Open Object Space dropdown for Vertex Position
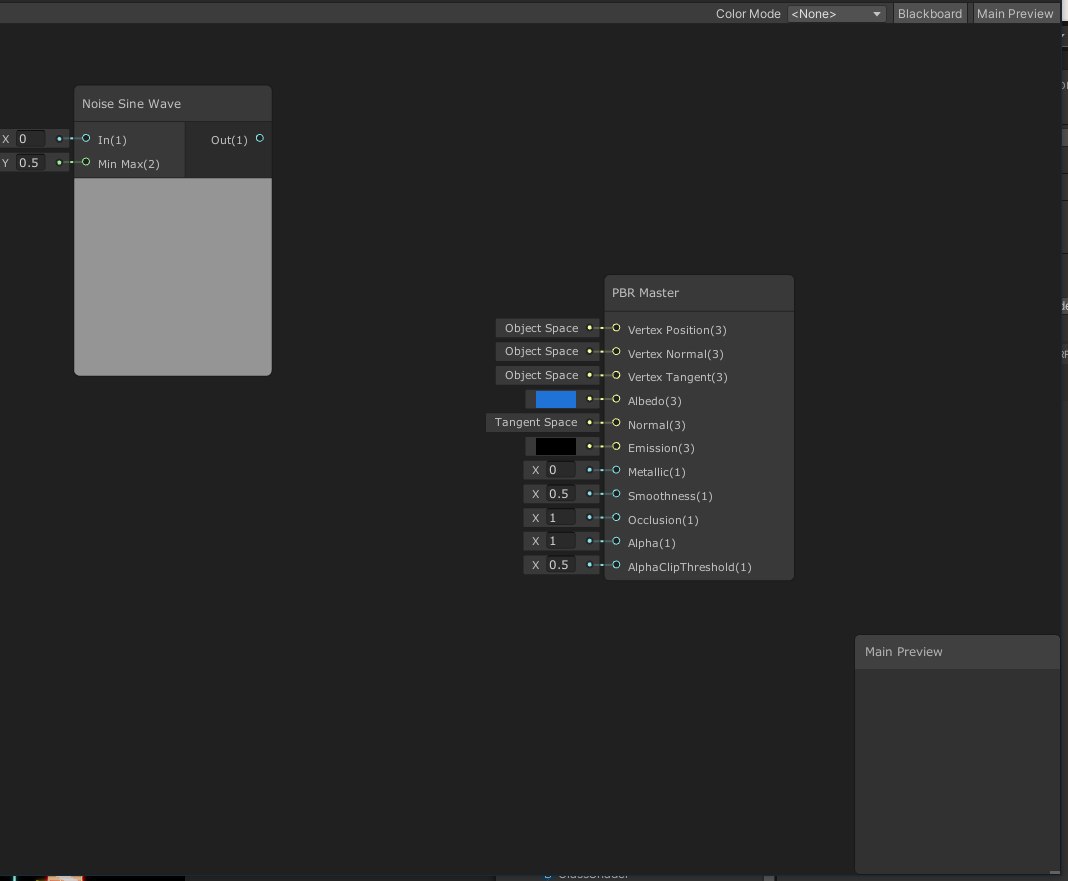 click(541, 328)
